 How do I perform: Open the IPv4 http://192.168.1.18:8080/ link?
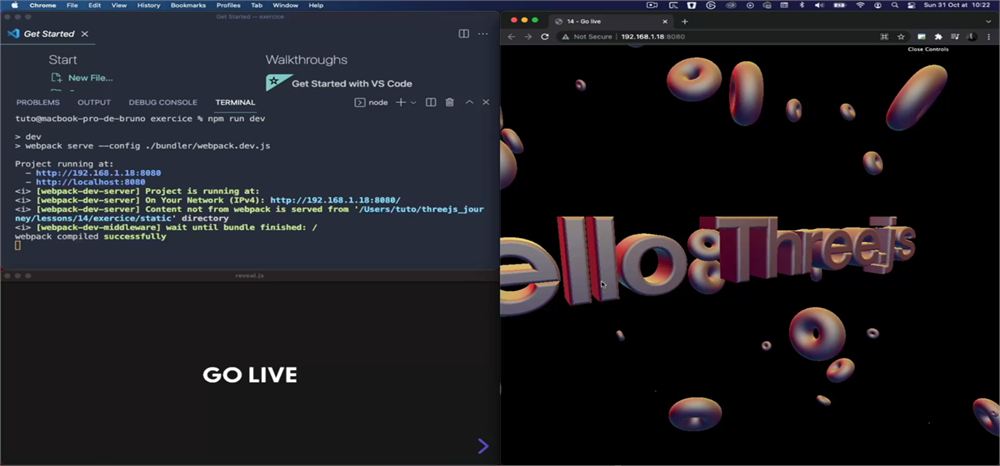click(335, 200)
